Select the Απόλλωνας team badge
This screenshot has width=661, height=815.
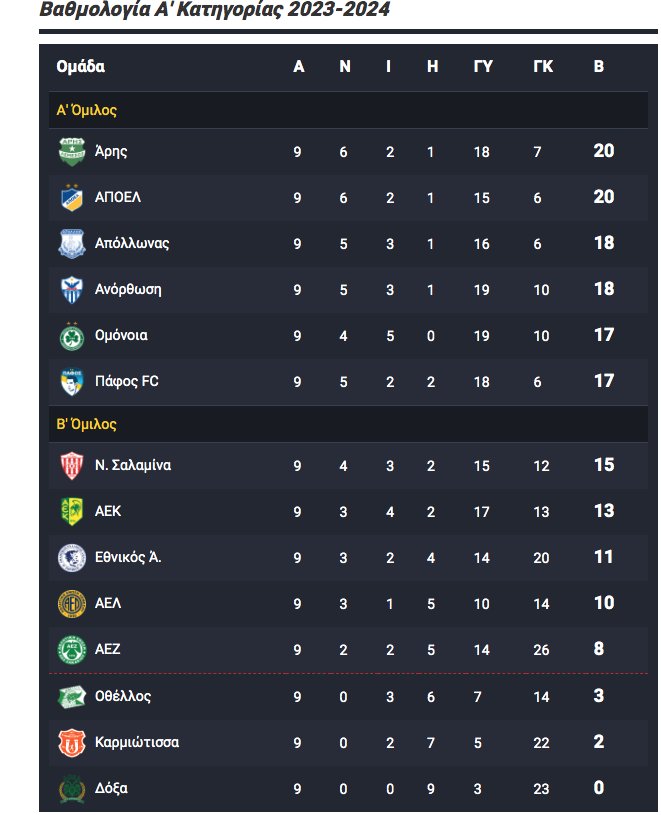click(x=72, y=244)
